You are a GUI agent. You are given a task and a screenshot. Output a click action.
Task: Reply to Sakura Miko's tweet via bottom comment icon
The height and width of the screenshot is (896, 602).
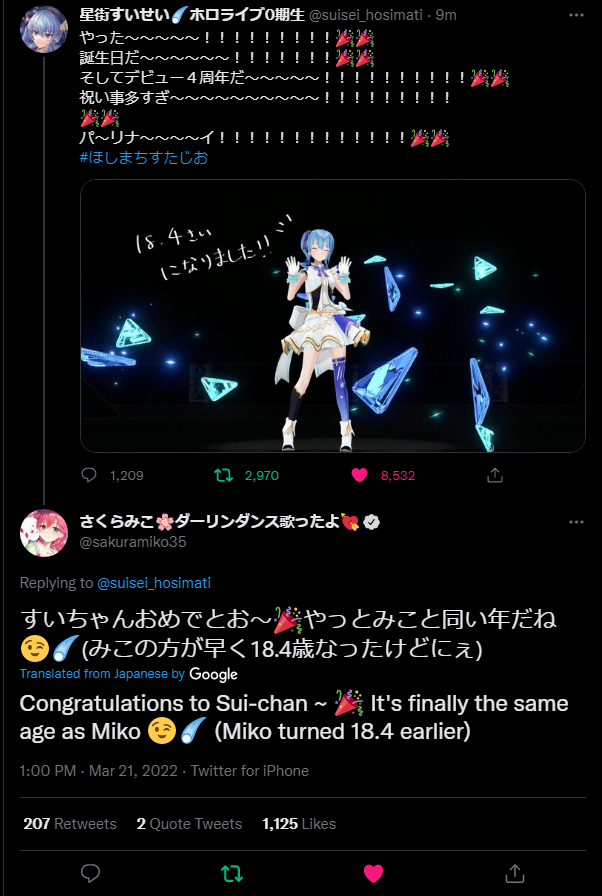[x=91, y=873]
